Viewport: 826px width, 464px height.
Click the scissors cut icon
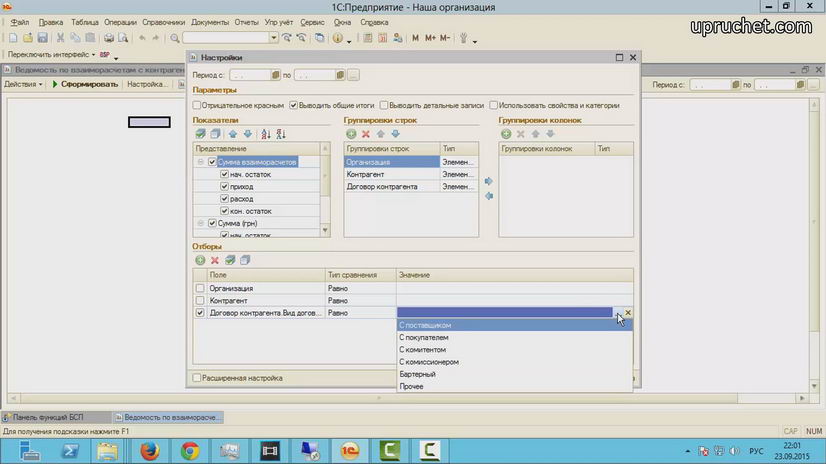click(61, 38)
